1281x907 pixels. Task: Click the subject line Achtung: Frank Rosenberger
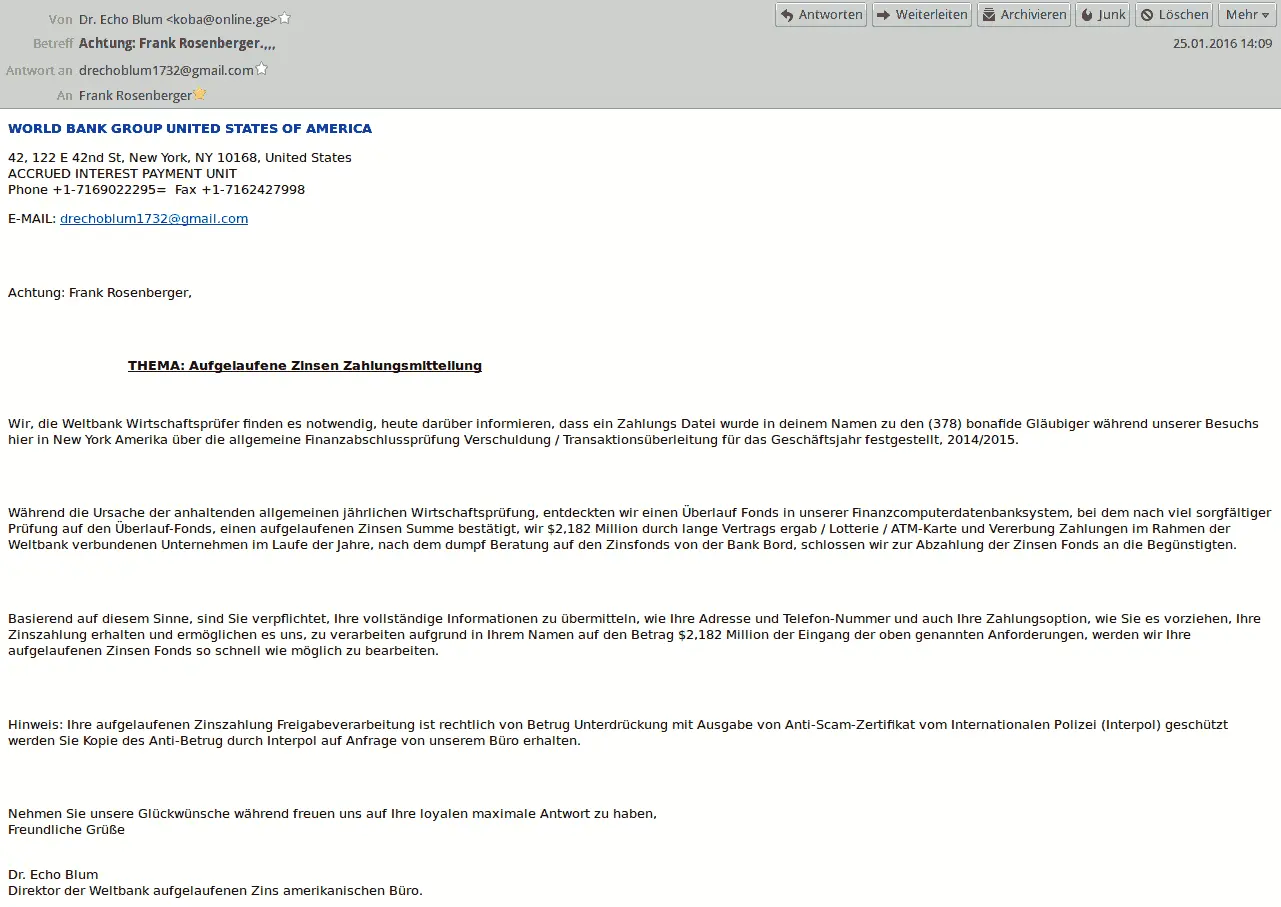point(176,44)
